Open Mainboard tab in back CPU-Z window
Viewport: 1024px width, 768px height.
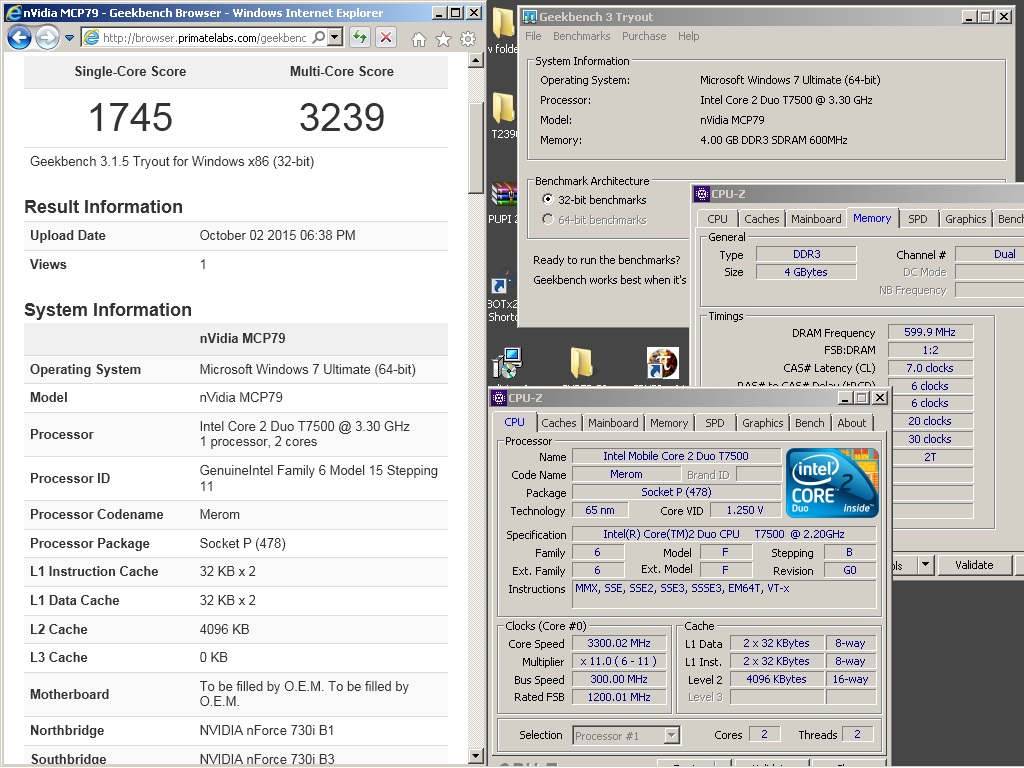(x=816, y=219)
